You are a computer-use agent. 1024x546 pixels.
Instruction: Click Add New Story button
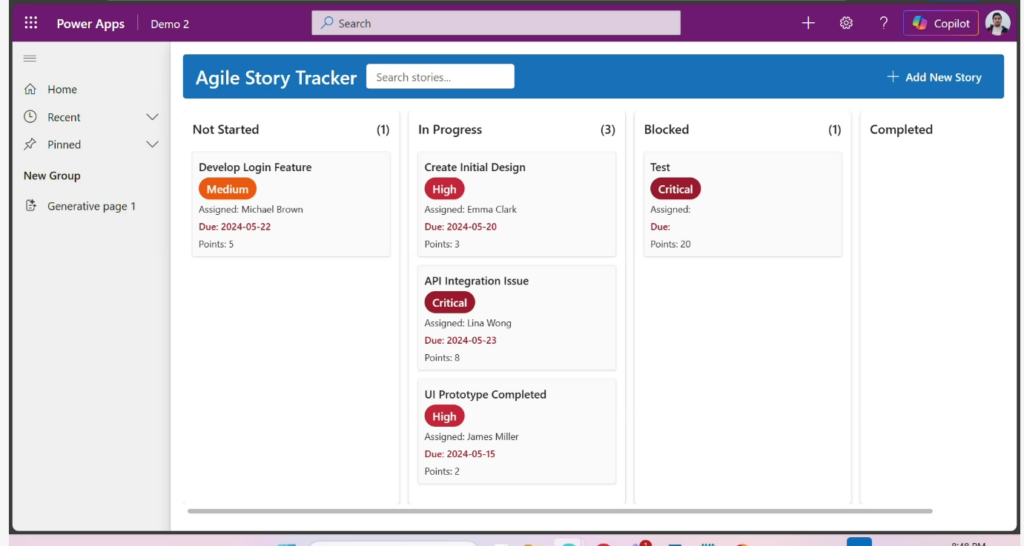click(x=934, y=77)
